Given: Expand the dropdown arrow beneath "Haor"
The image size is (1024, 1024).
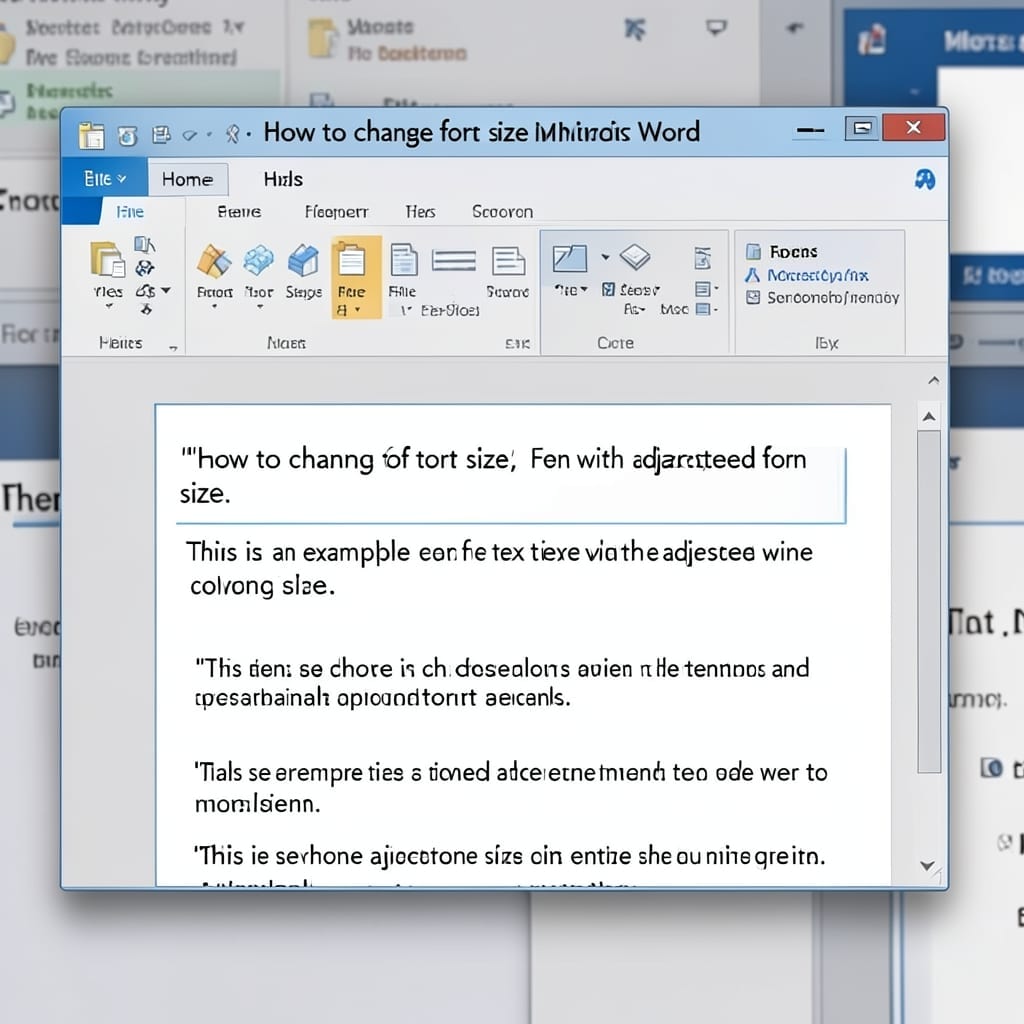Looking at the screenshot, I should [x=259, y=306].
